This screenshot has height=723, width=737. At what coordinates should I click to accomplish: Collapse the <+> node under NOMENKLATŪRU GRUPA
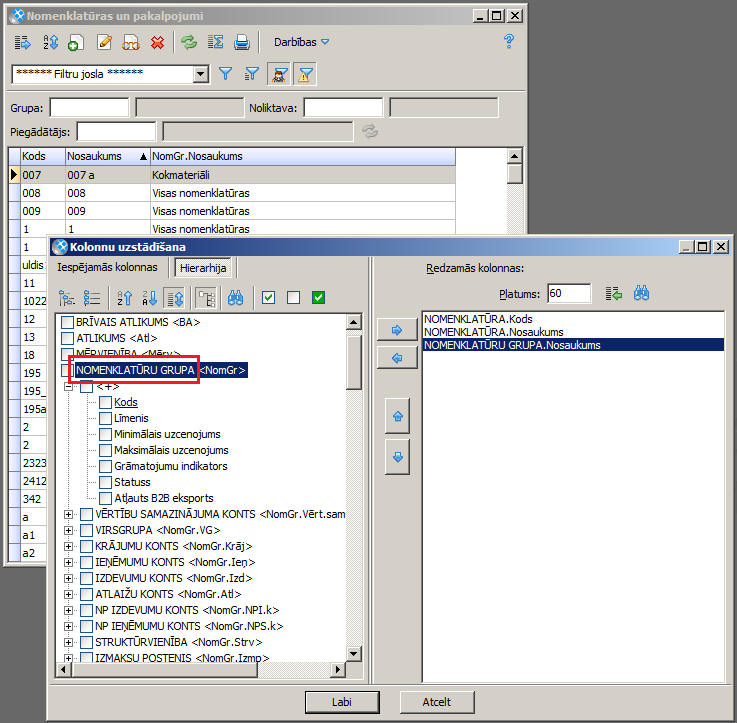69,386
